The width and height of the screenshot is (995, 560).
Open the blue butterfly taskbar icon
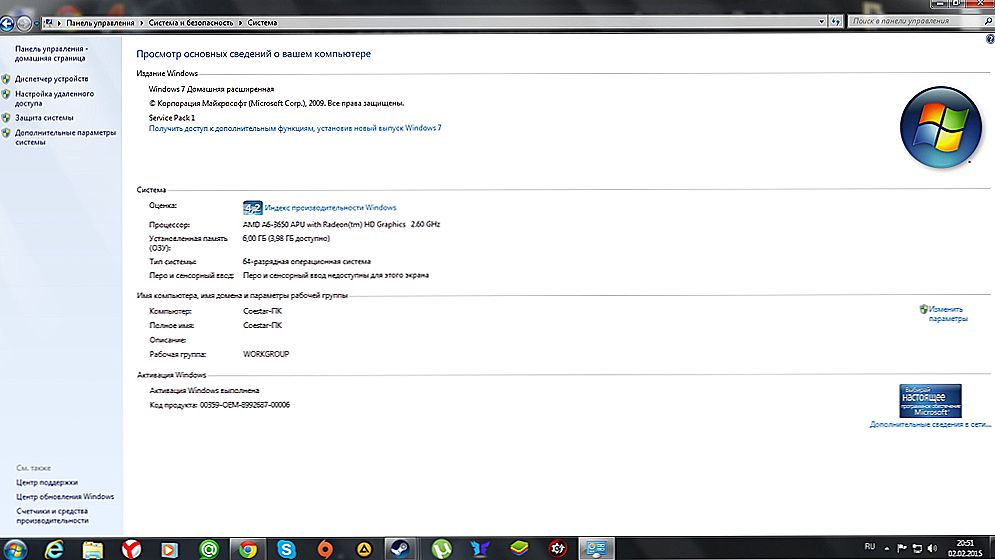(x=480, y=549)
